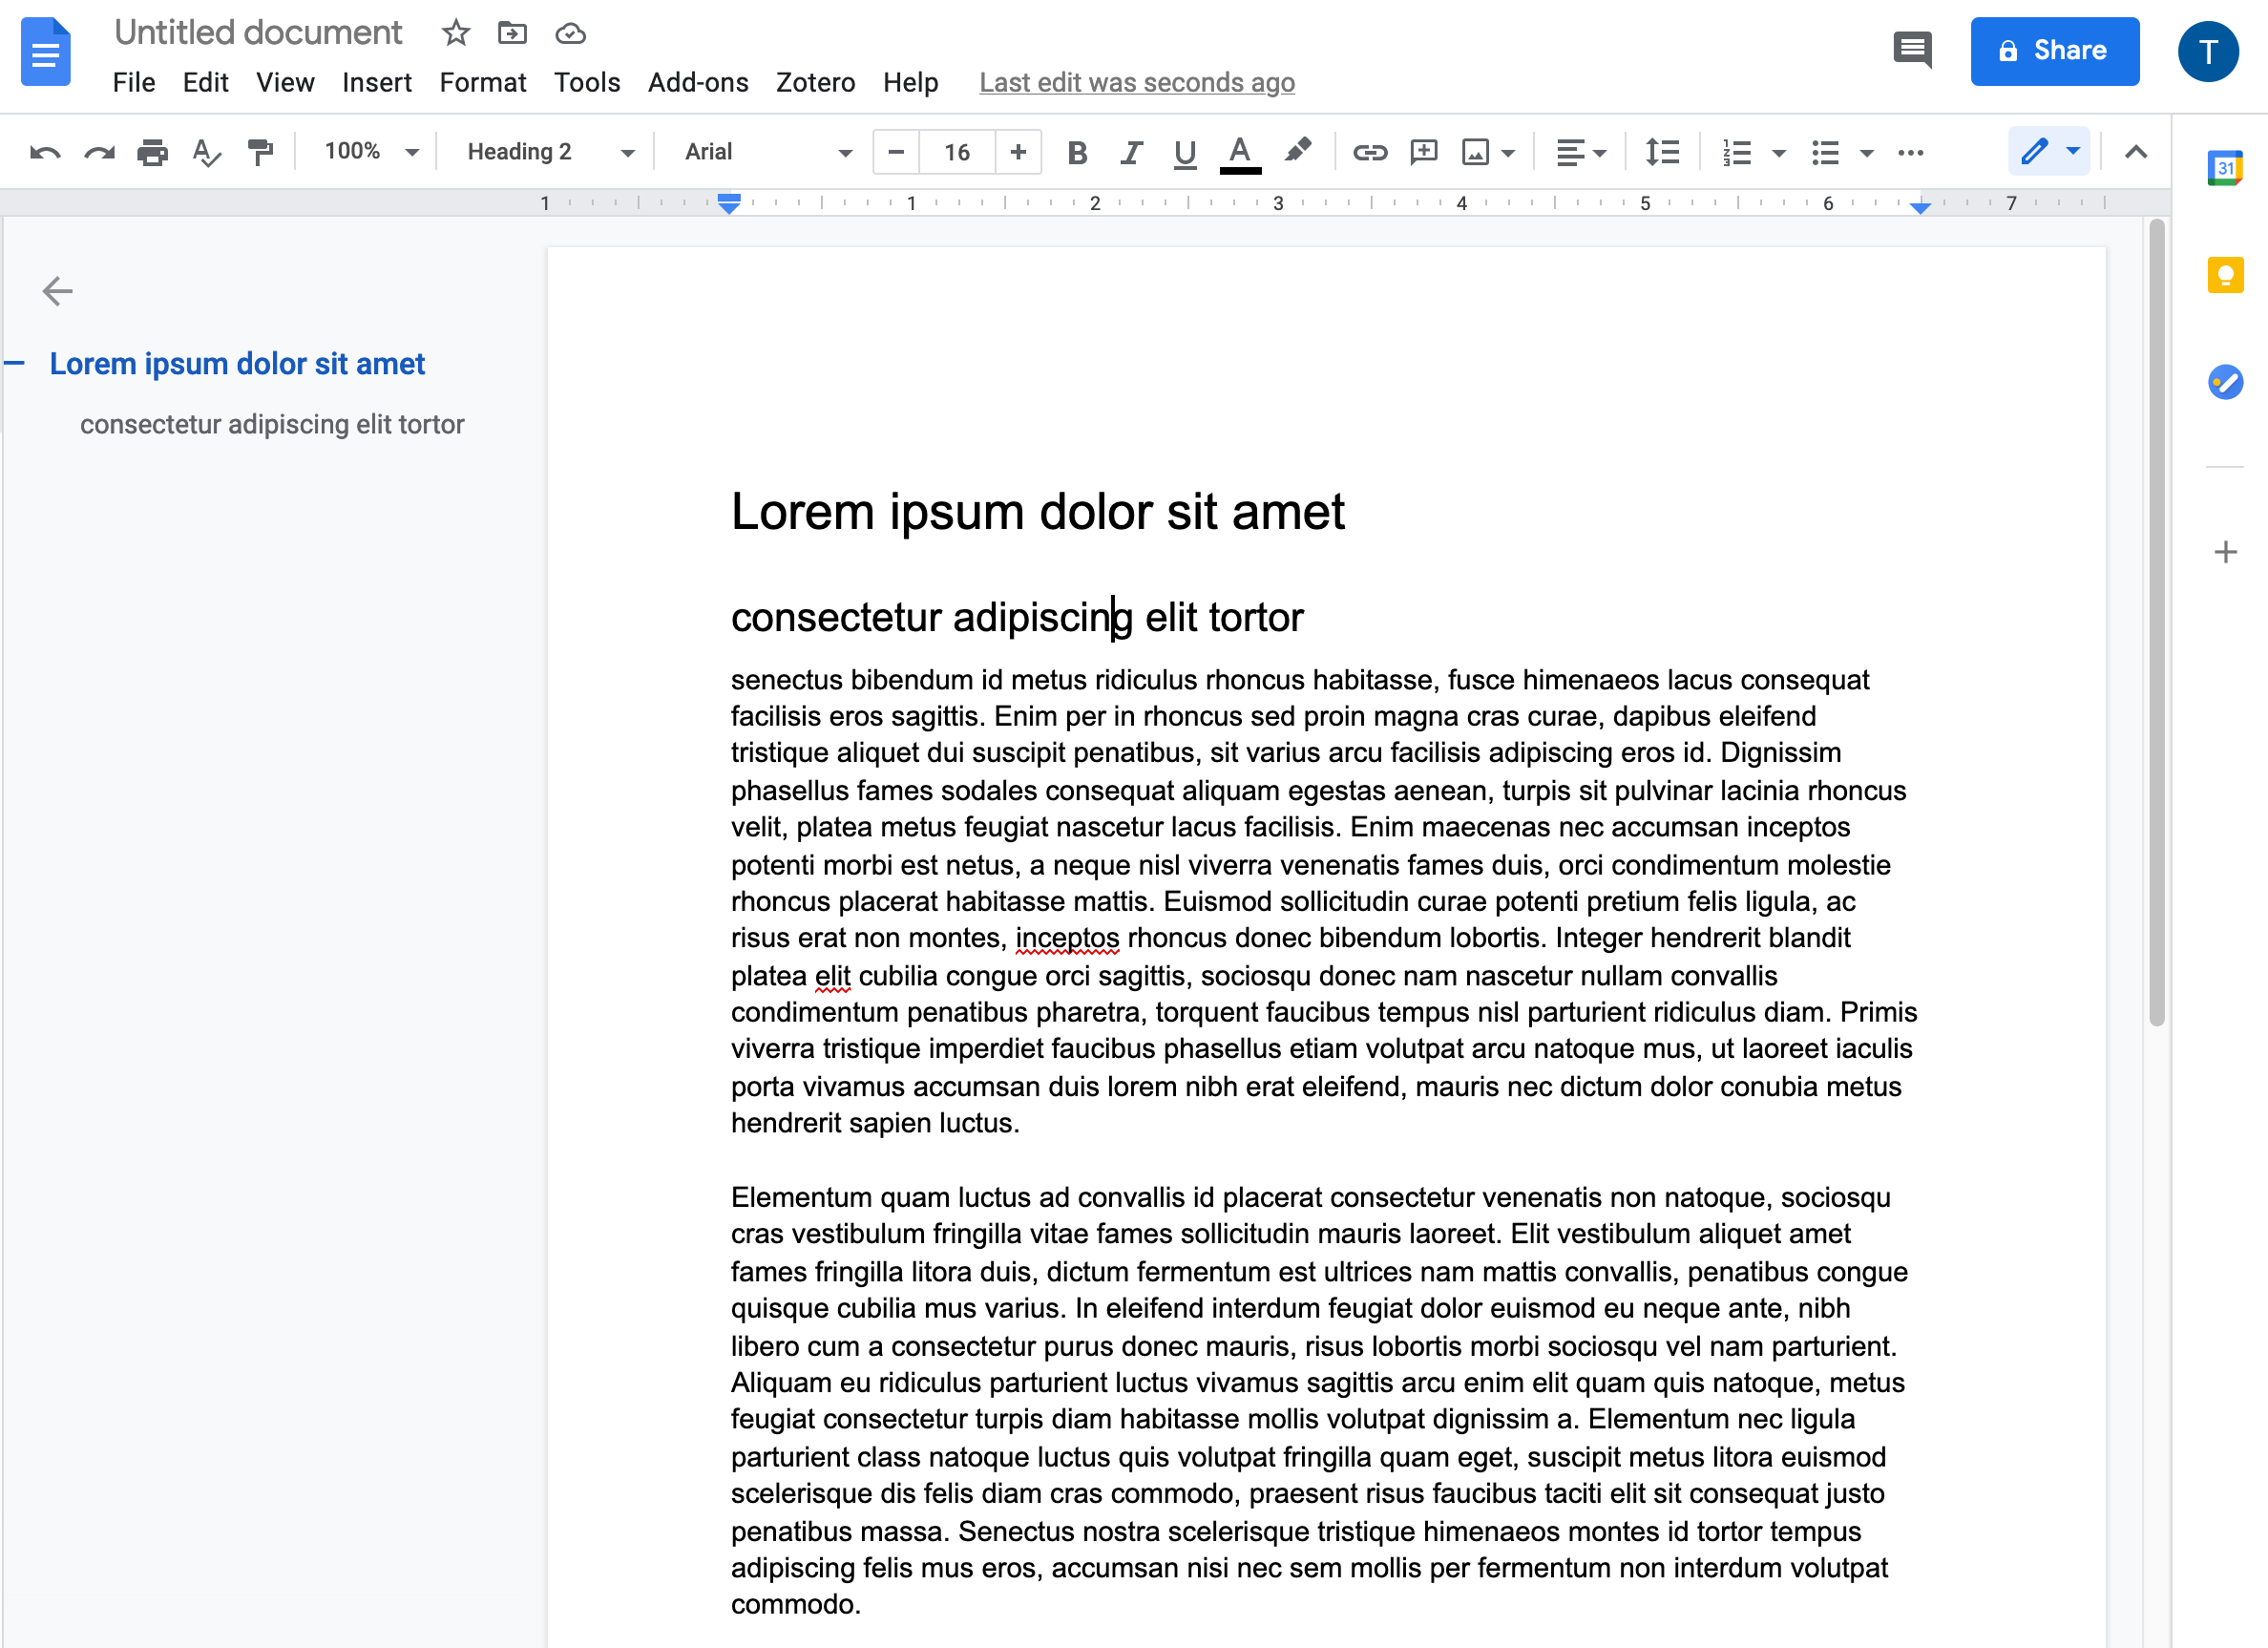Open the Arial font dropdown
The width and height of the screenshot is (2268, 1648).
763,152
